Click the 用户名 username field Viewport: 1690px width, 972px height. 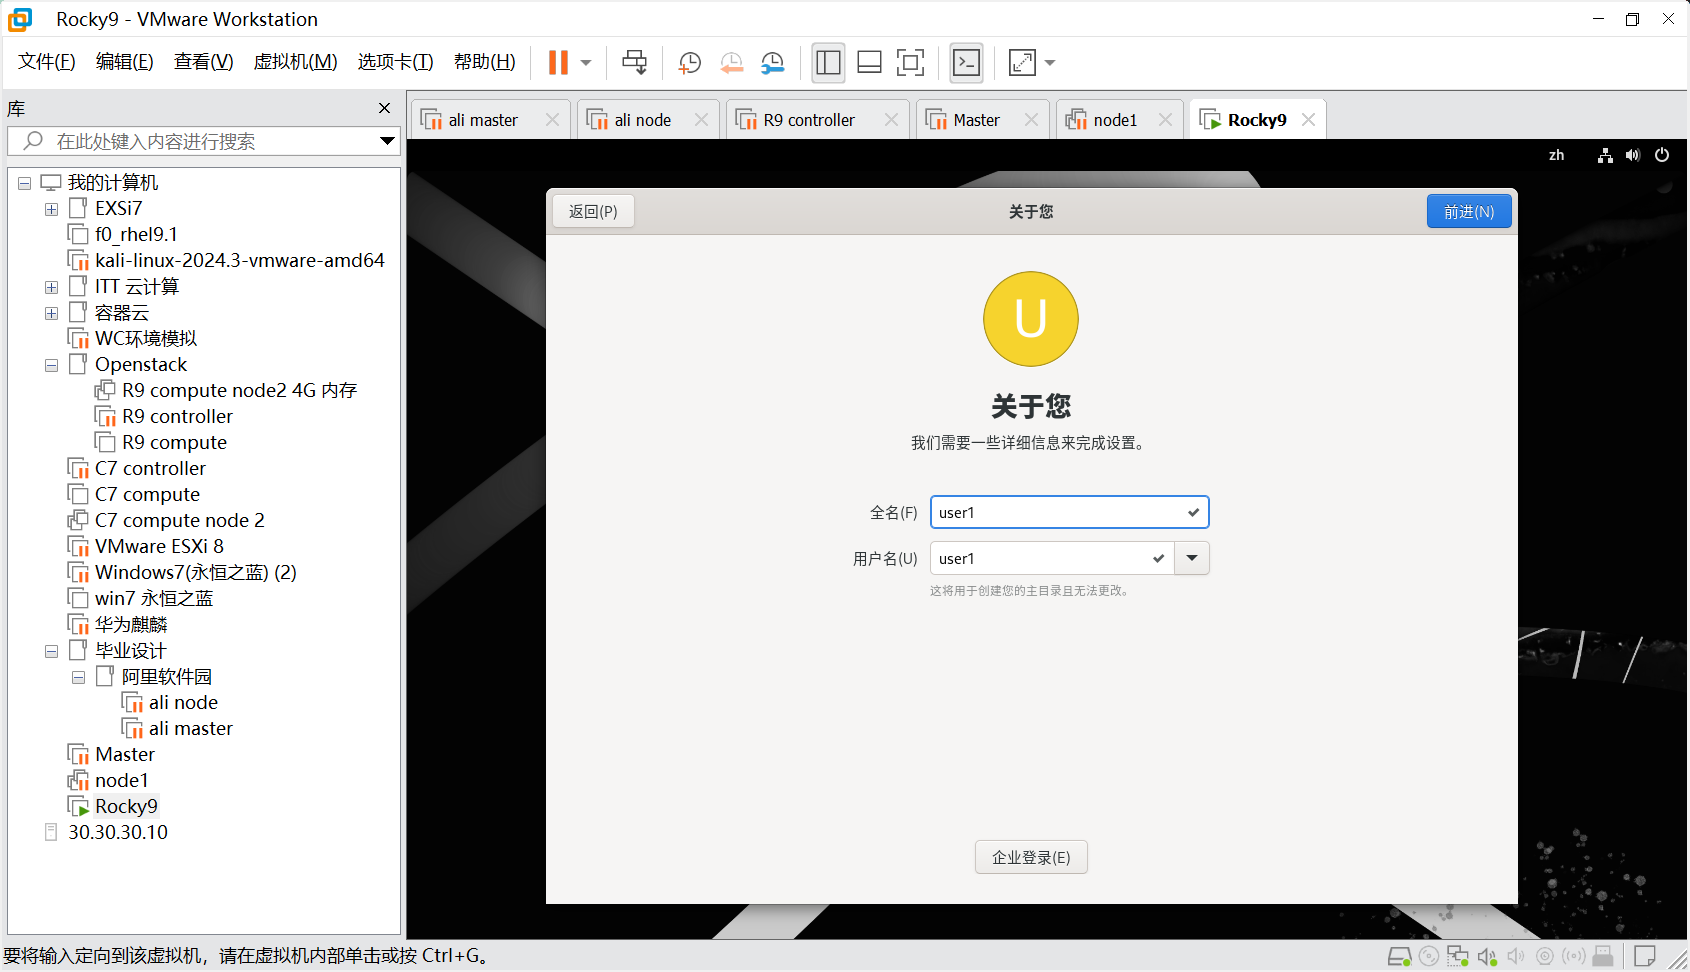[x=1052, y=558]
